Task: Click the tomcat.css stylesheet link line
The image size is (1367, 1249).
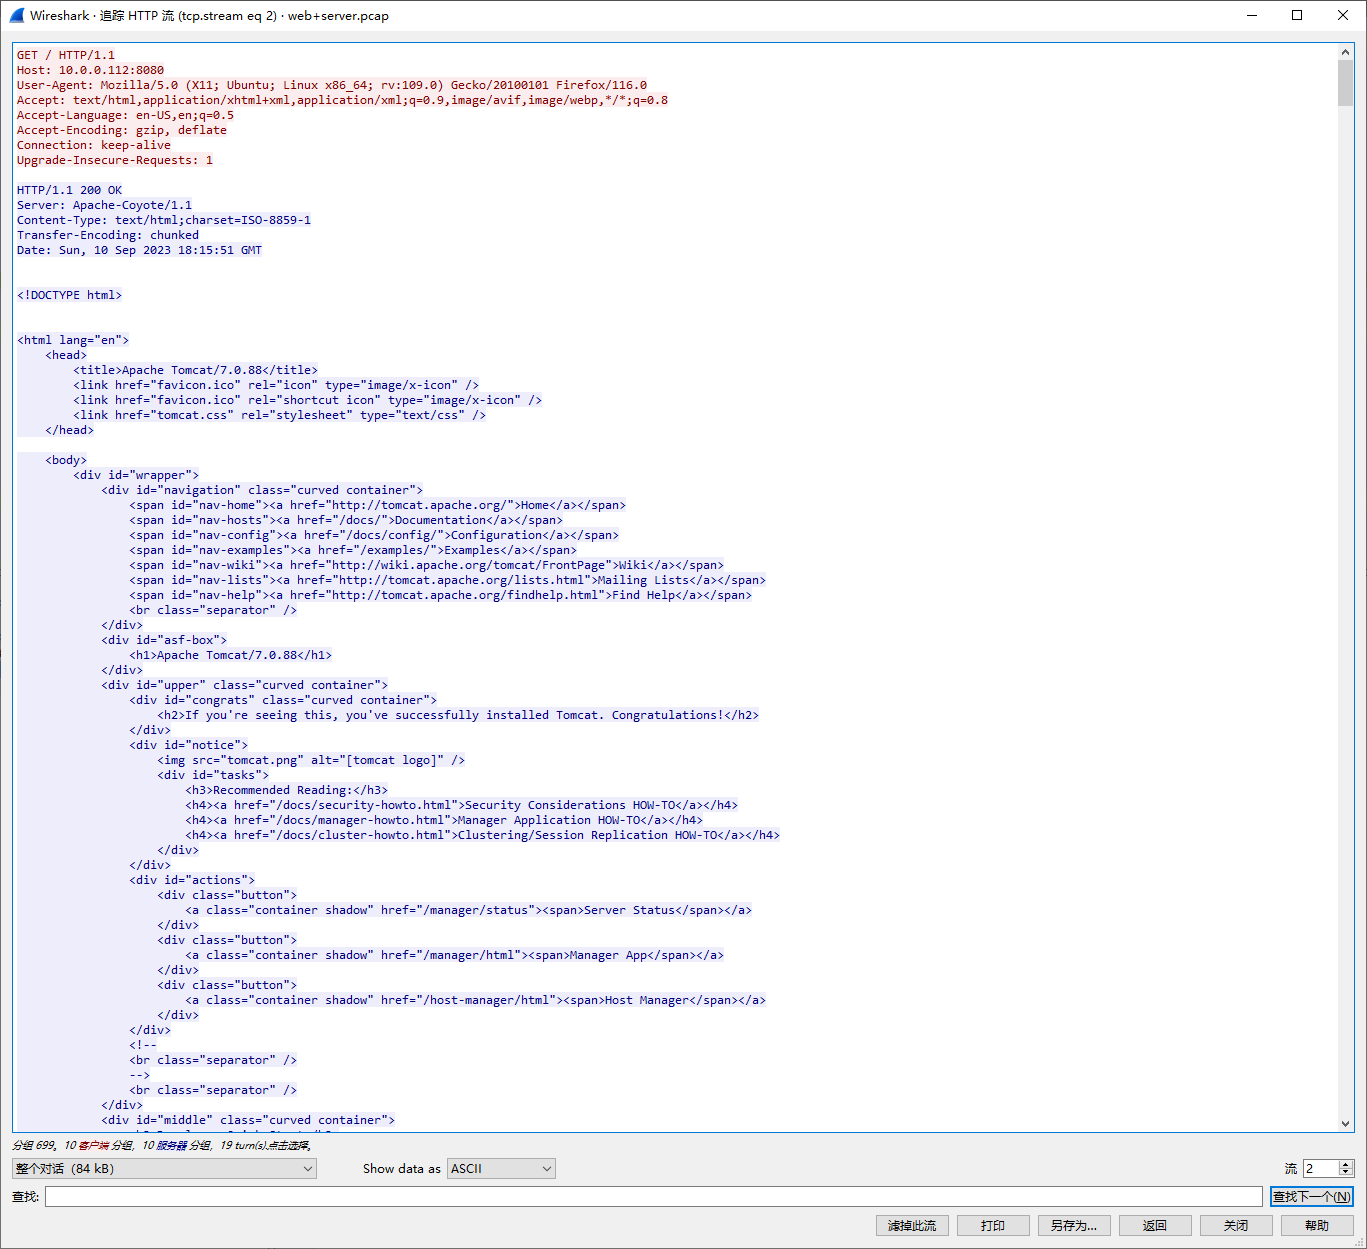Action: point(279,415)
